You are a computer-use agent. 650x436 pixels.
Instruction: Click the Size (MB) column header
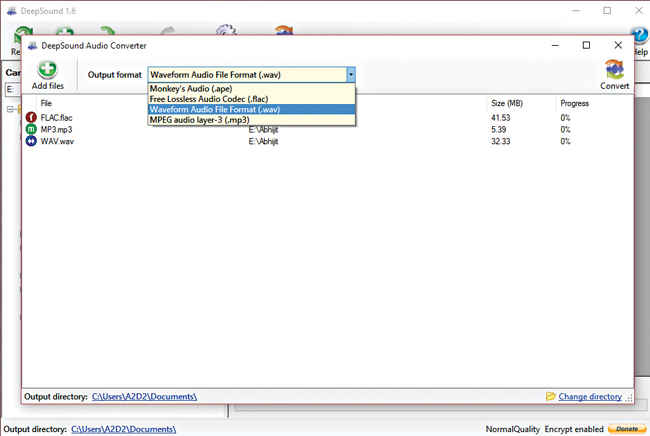click(x=507, y=103)
